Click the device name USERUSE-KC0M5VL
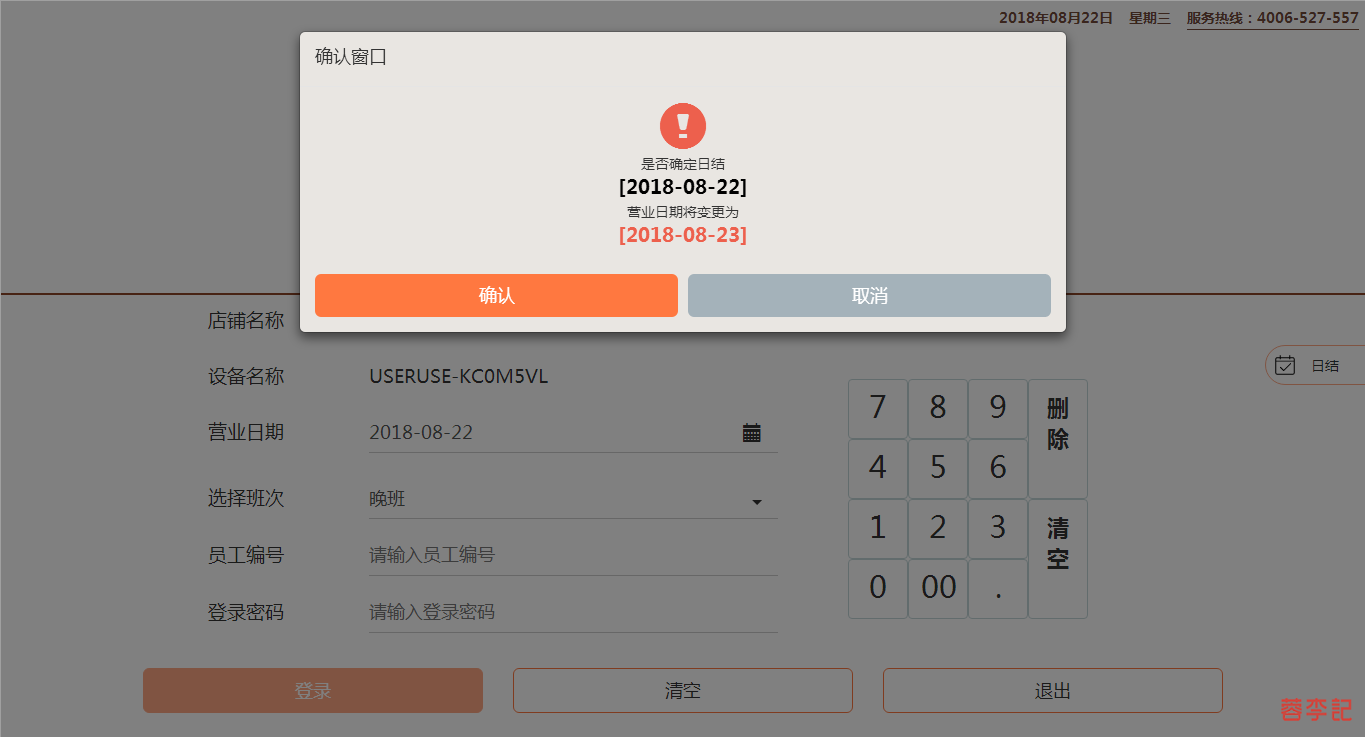 pos(459,377)
